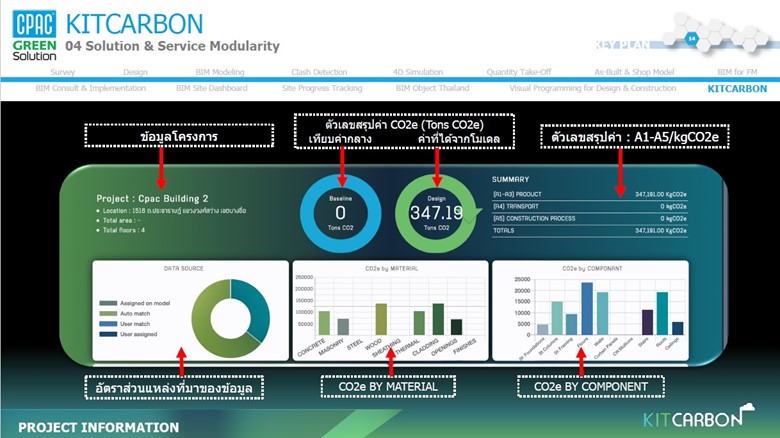
Task: Click the St Foundations bar in component chart
Action: point(543,329)
